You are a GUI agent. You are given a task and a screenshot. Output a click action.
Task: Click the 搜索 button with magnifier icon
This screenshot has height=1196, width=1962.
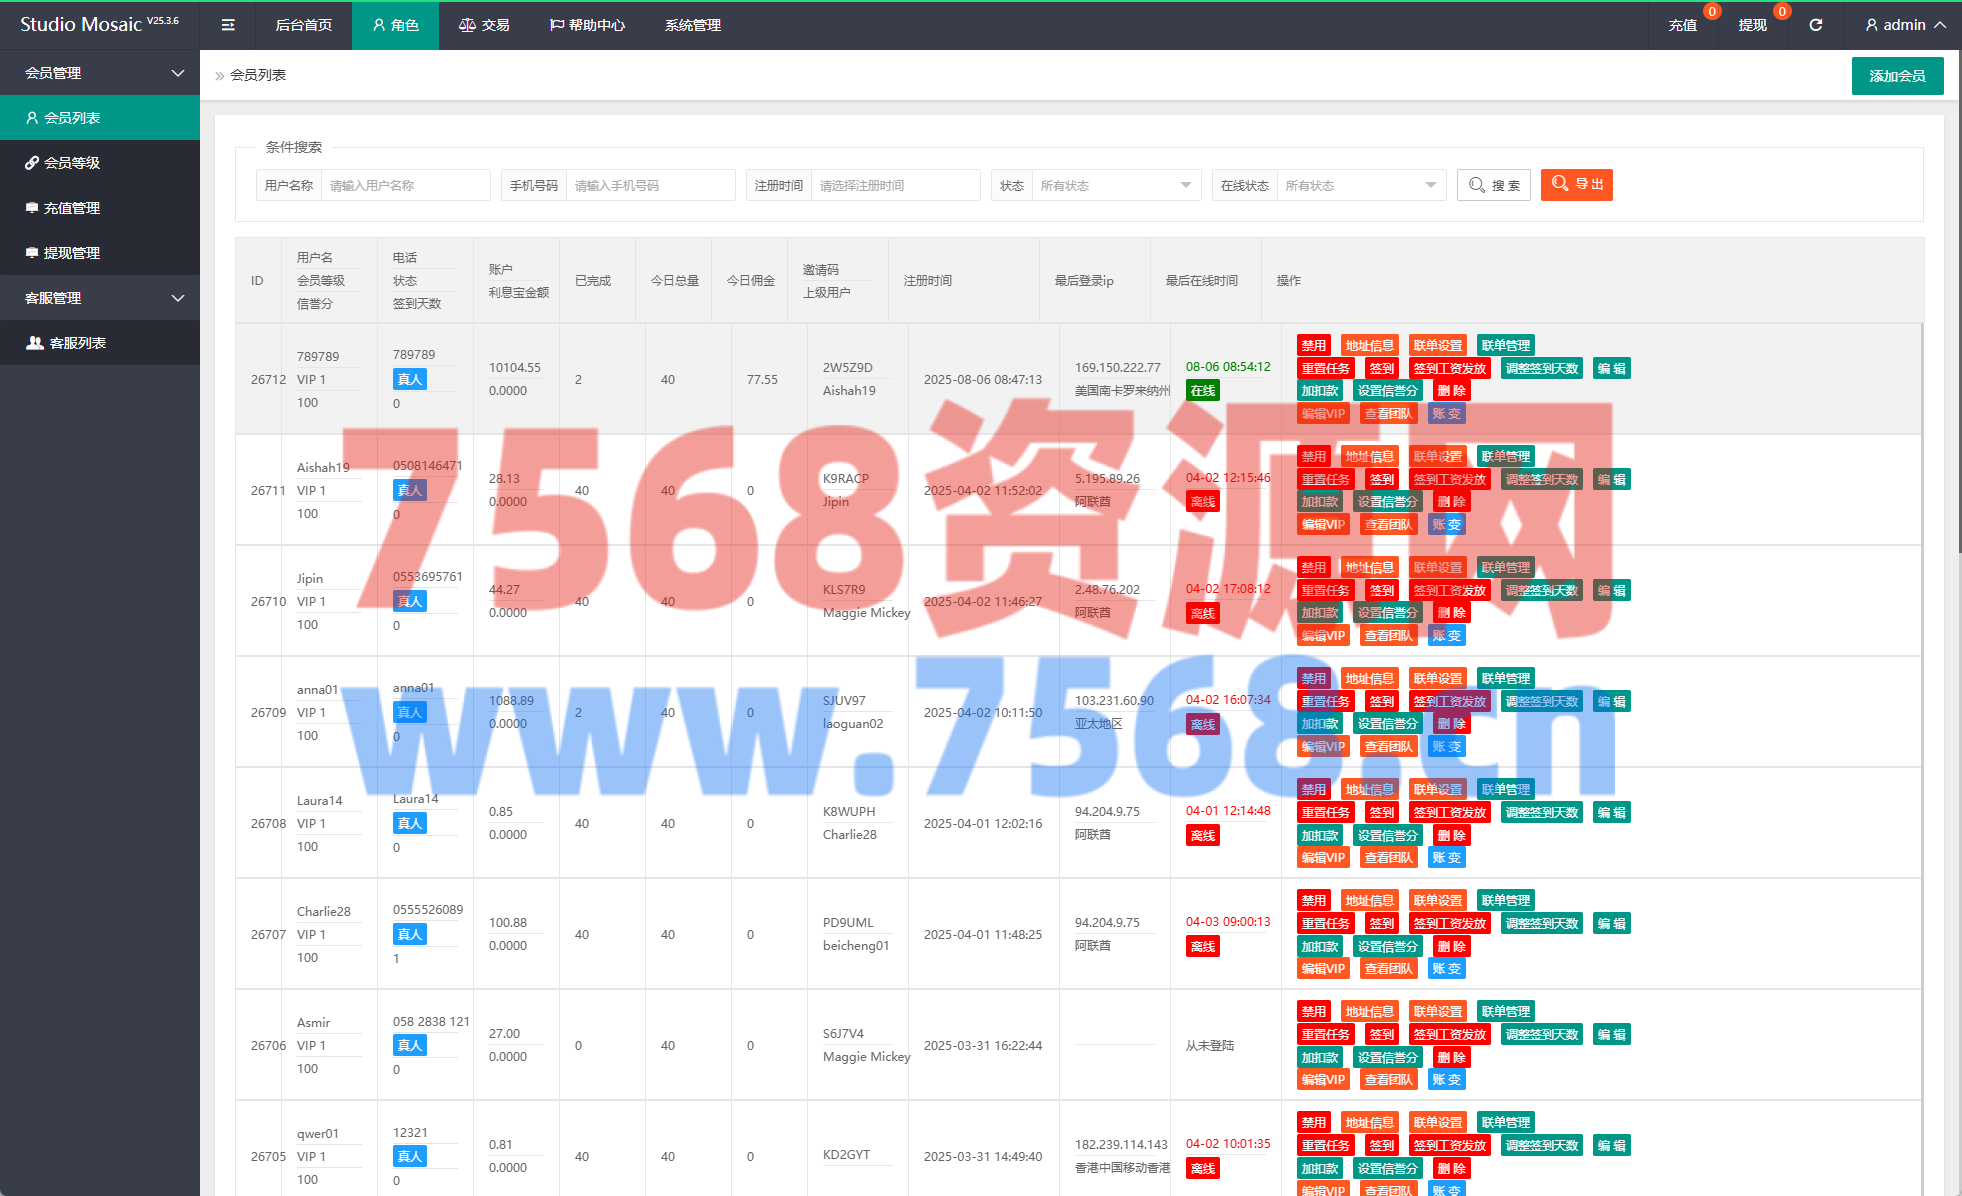click(1494, 185)
